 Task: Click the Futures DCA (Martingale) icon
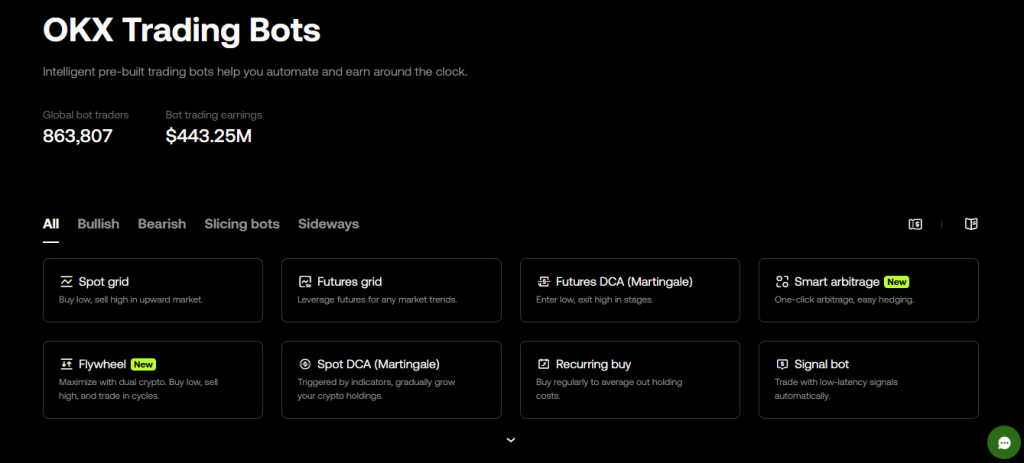click(x=543, y=282)
